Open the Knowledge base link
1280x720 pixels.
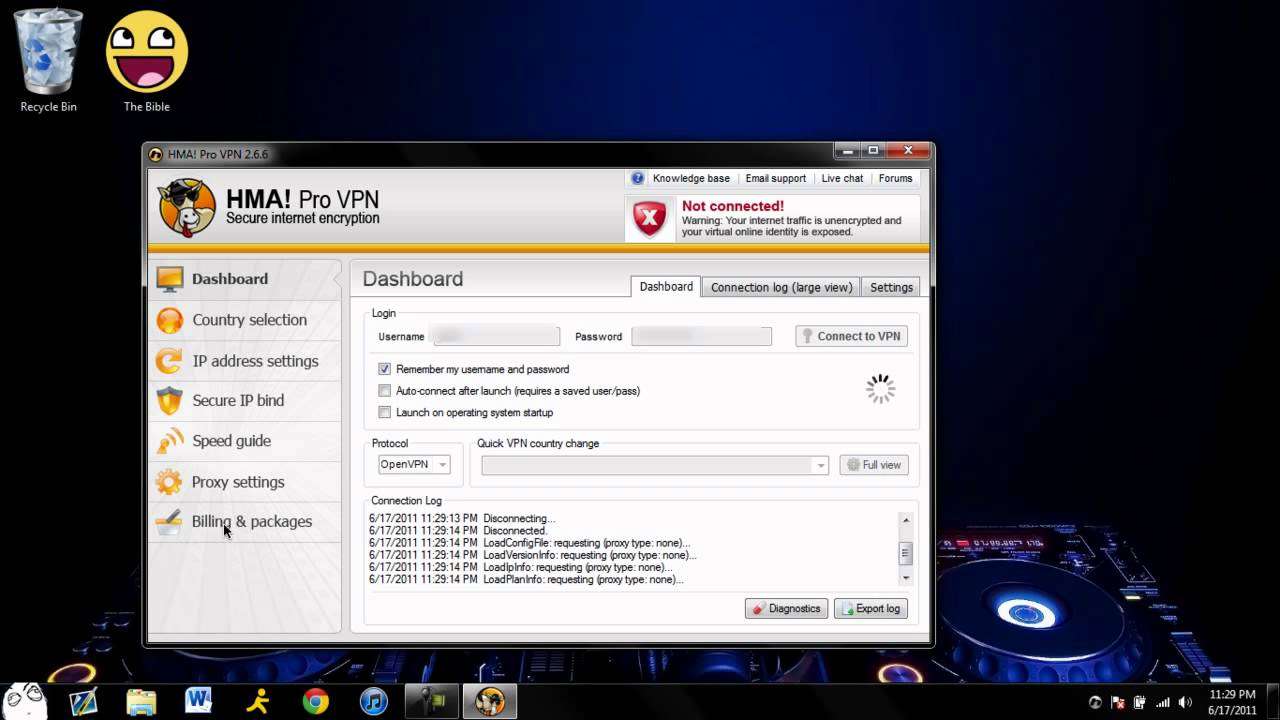coord(691,178)
